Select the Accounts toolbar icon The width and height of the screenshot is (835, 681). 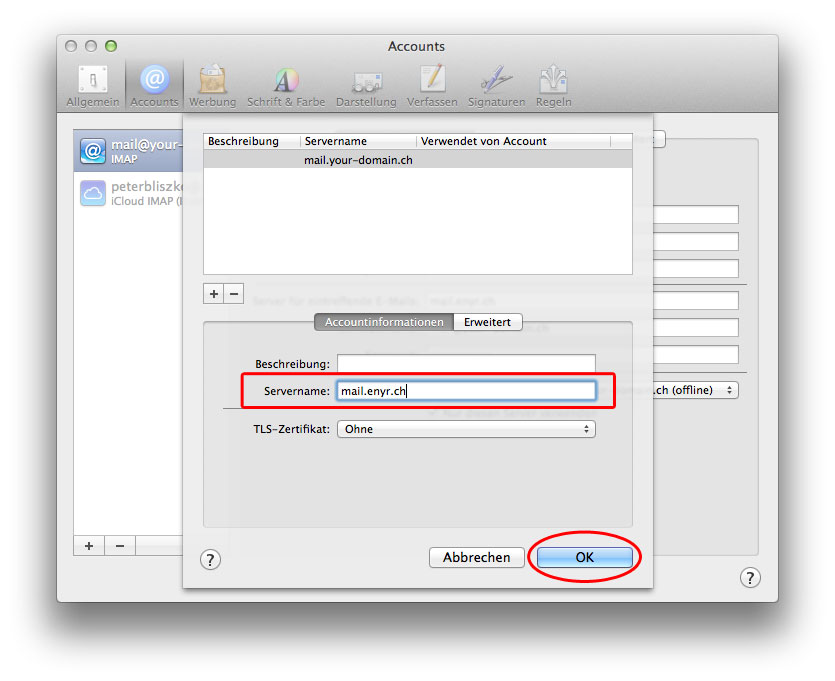(154, 86)
